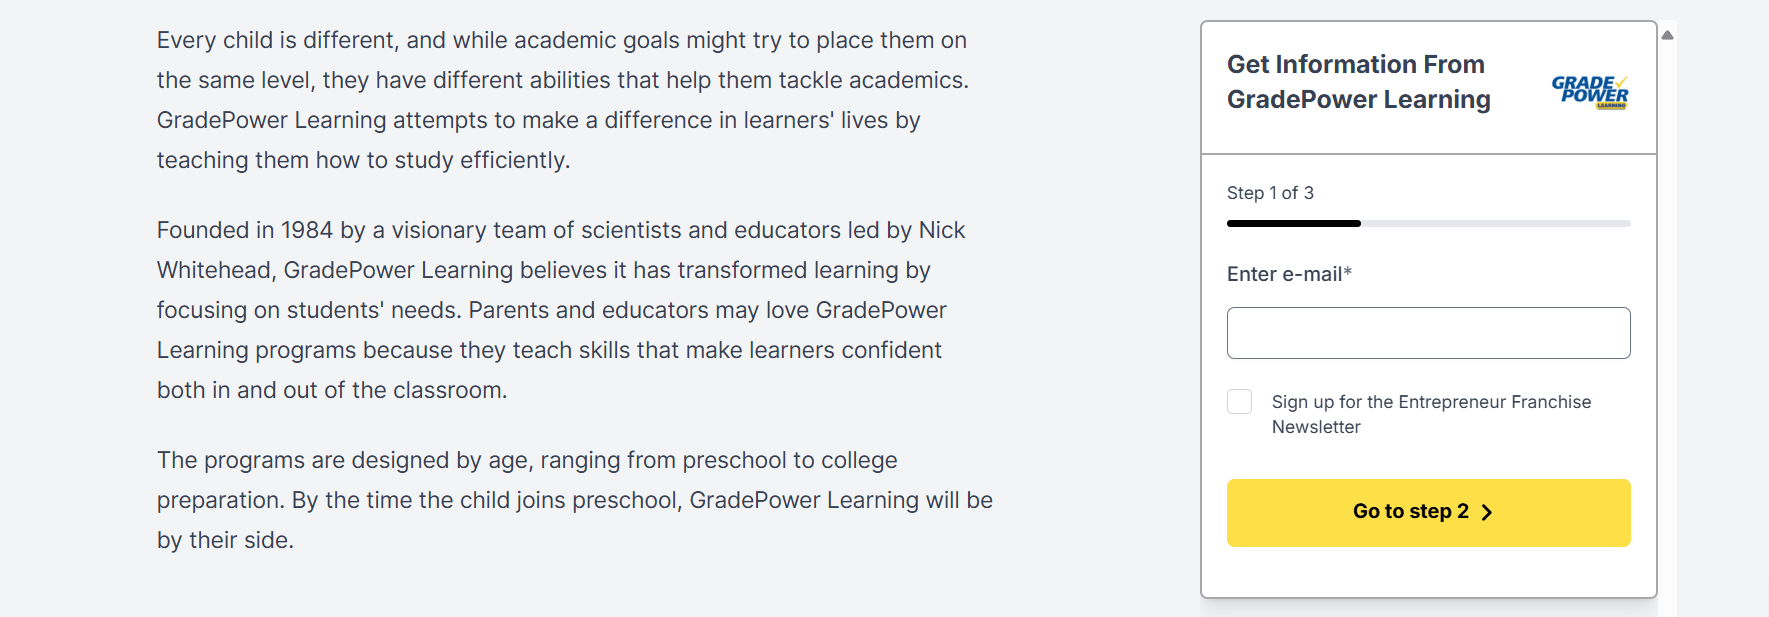Click the Enter e-mail field label

tap(1289, 274)
